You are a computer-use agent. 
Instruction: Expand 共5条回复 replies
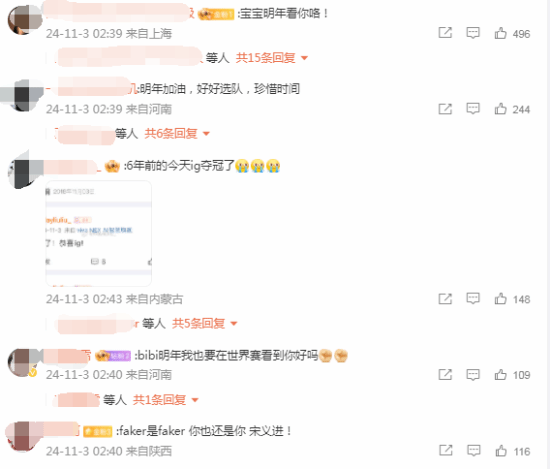click(x=204, y=323)
